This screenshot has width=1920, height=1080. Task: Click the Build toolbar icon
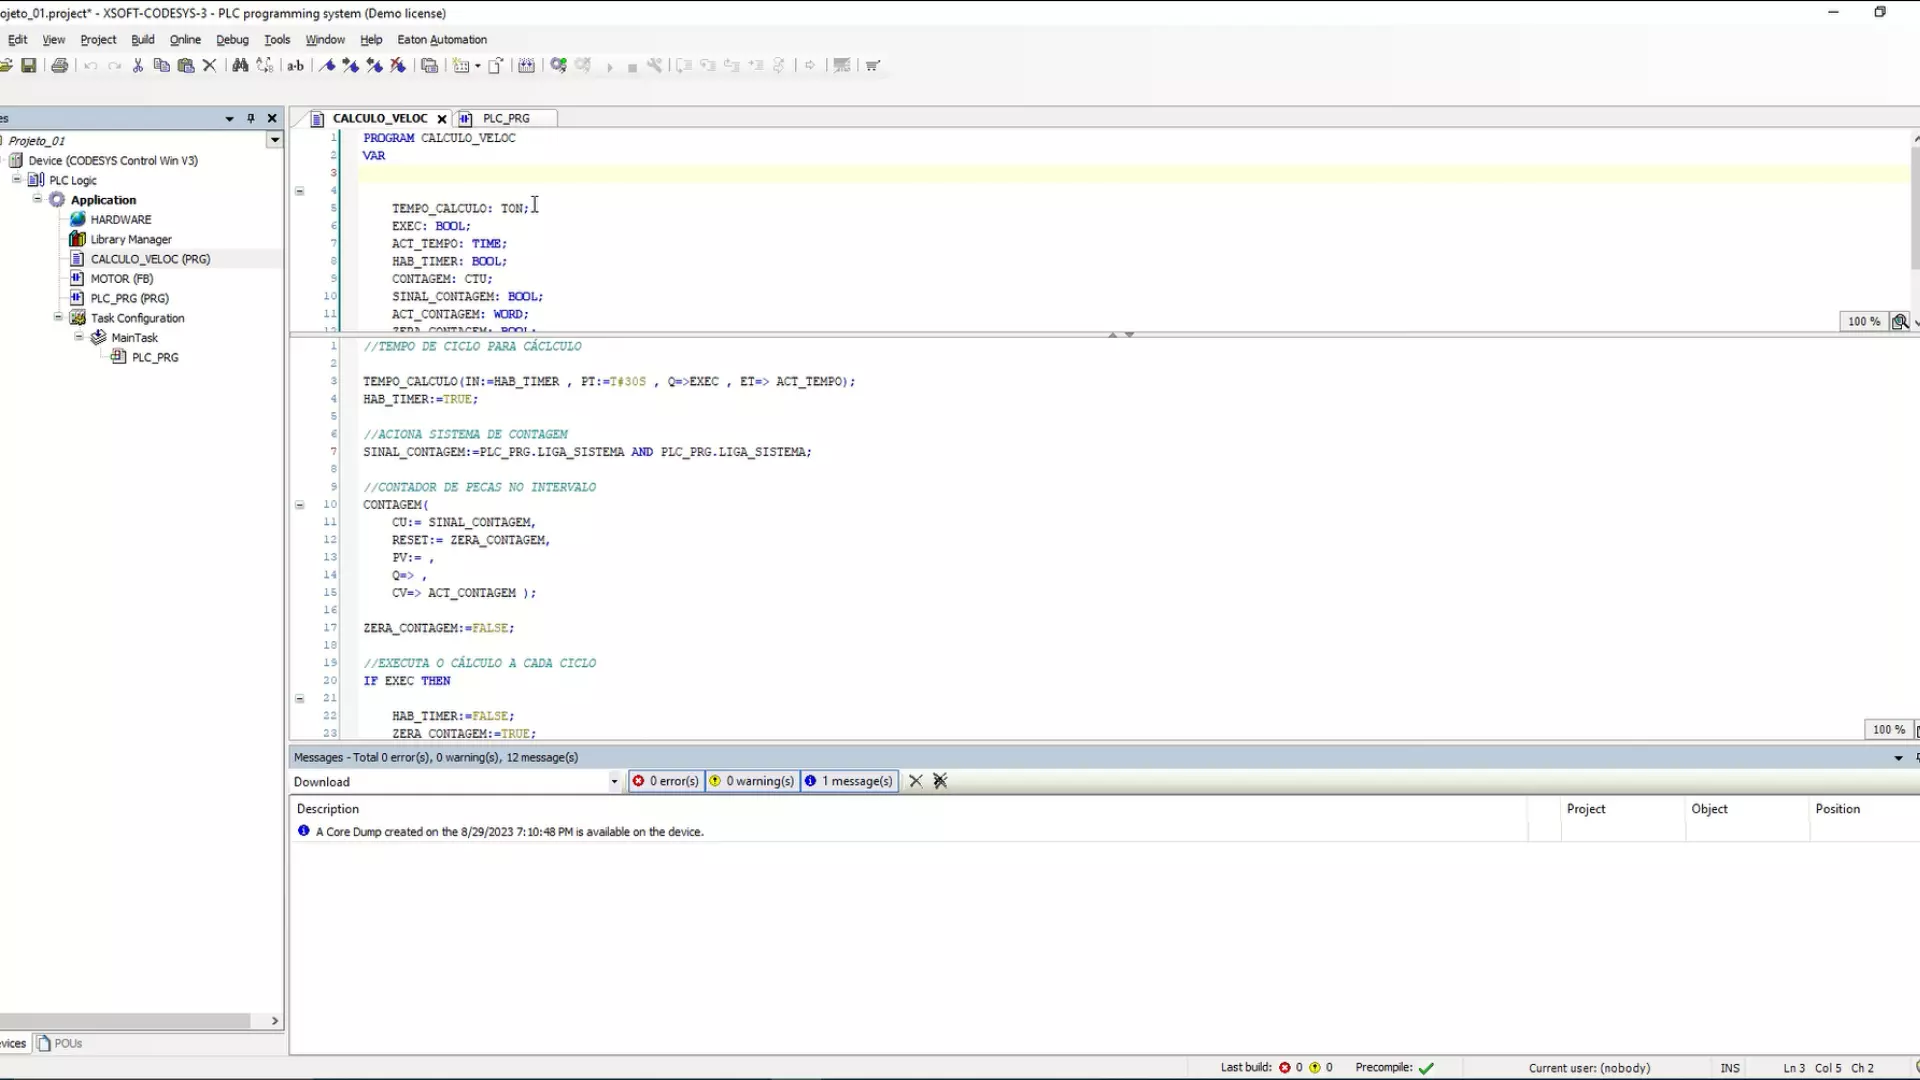click(527, 66)
